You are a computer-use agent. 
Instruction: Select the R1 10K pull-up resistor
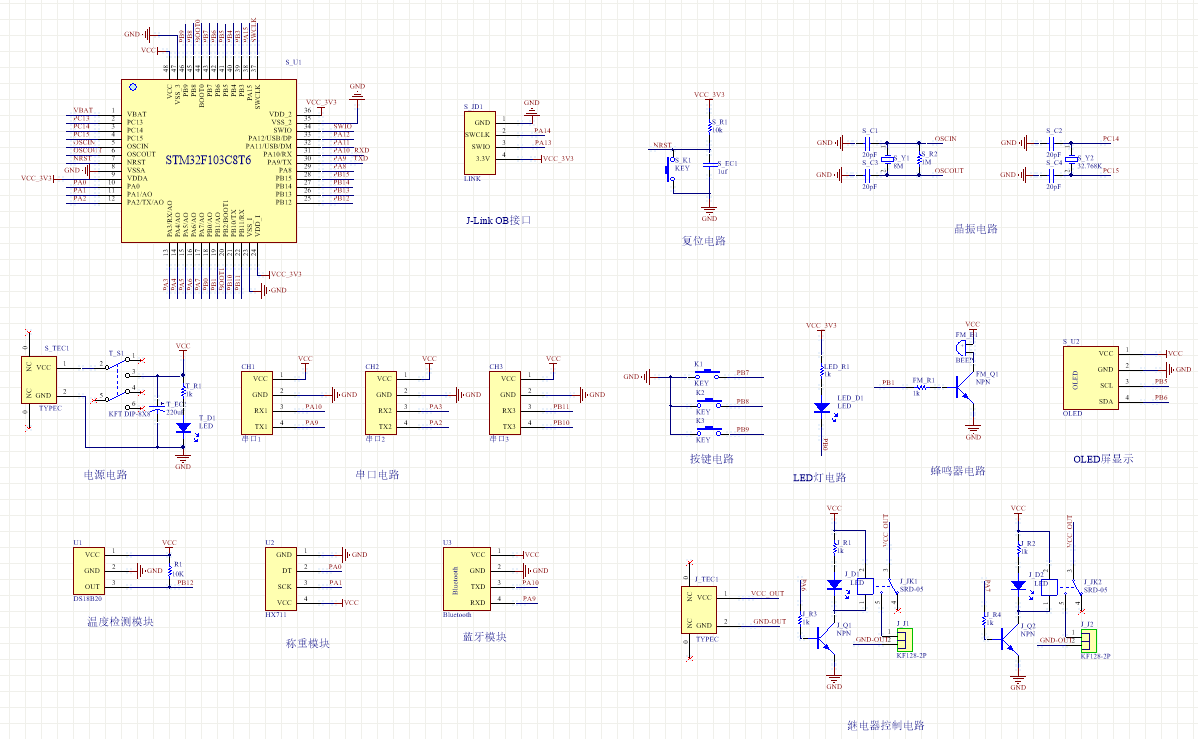[170, 568]
